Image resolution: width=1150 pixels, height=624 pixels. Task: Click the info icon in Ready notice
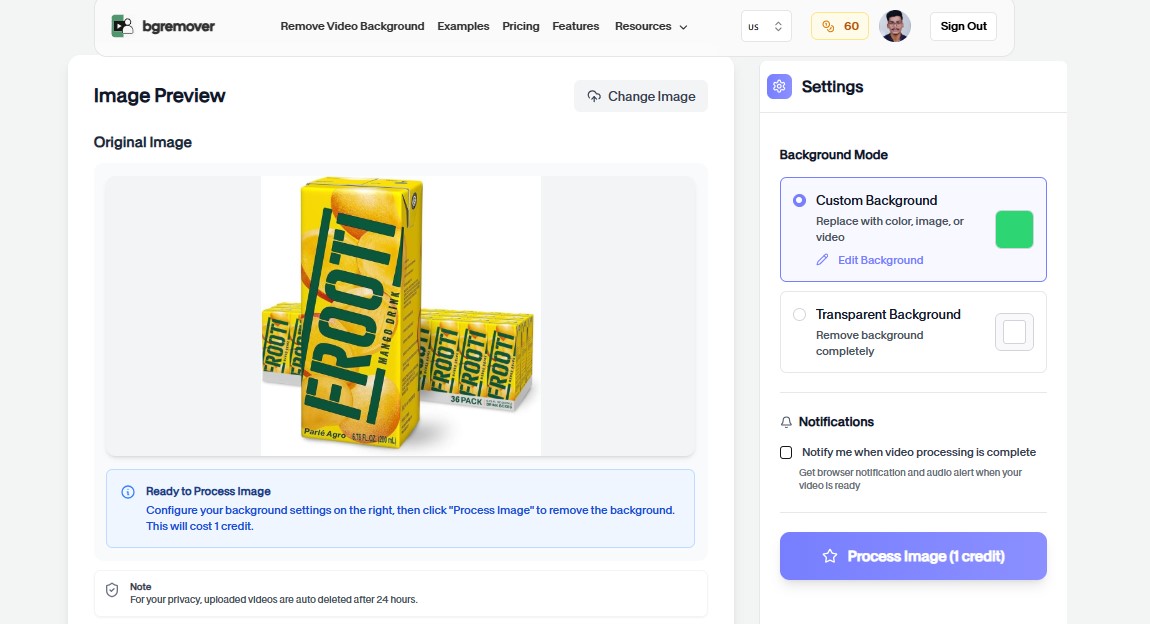point(128,492)
